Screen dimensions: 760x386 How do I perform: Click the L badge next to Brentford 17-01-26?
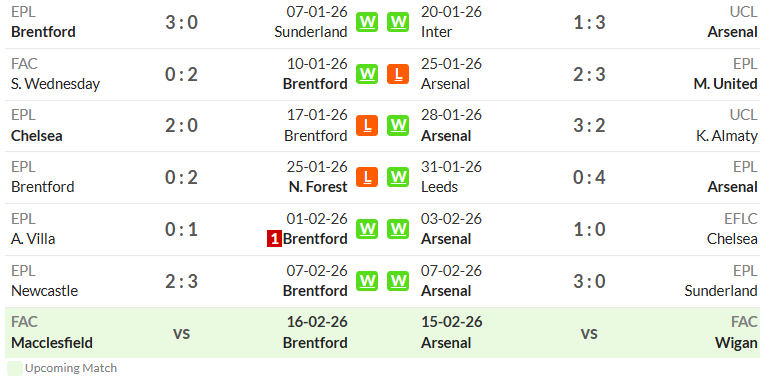pos(367,126)
